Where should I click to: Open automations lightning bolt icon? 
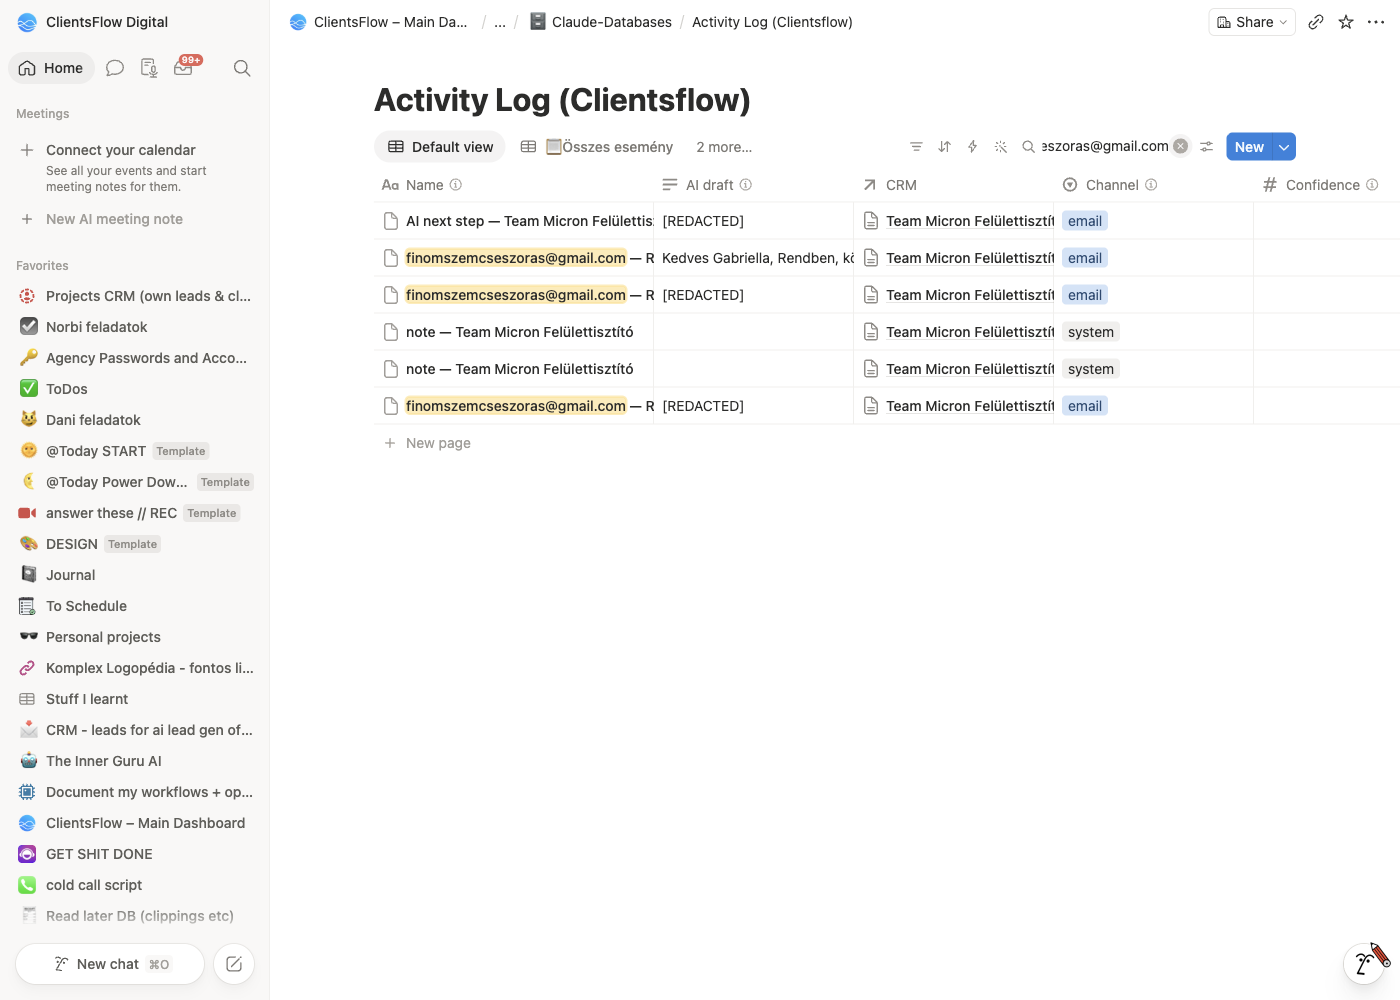pos(972,147)
